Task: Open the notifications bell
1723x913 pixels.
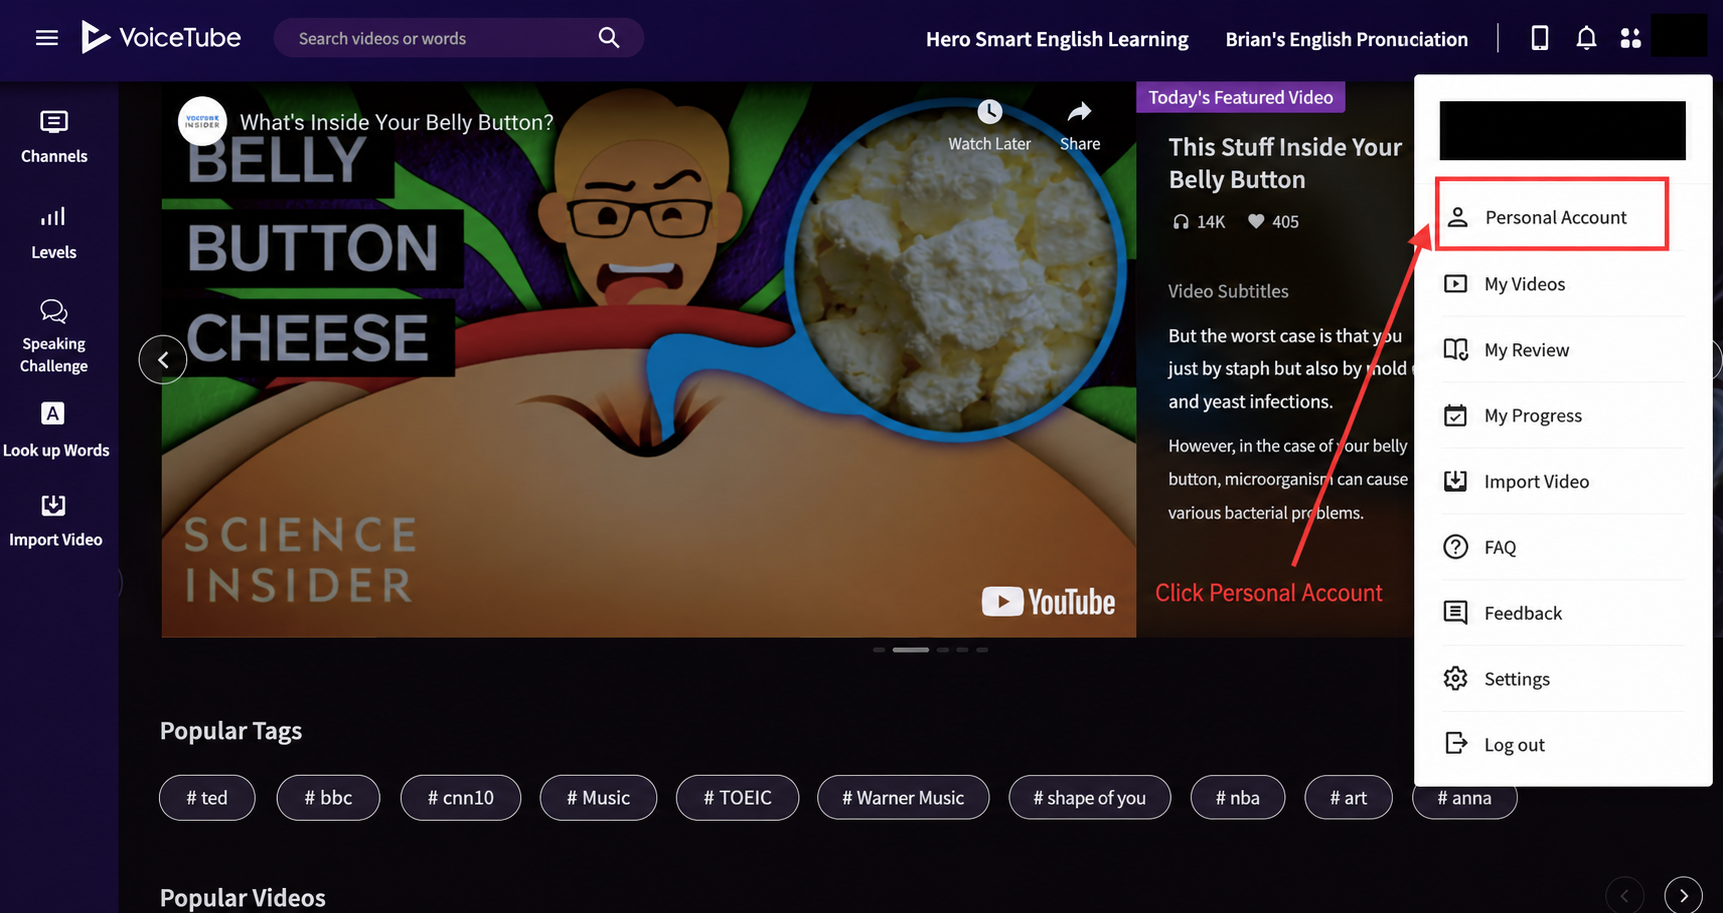Action: 1586,38
